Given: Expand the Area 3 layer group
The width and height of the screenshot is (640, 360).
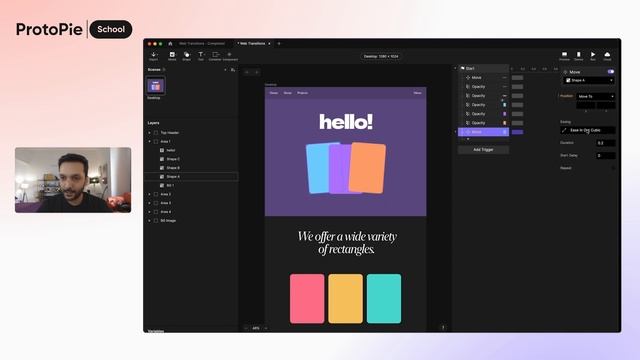Looking at the screenshot, I should pos(149,203).
